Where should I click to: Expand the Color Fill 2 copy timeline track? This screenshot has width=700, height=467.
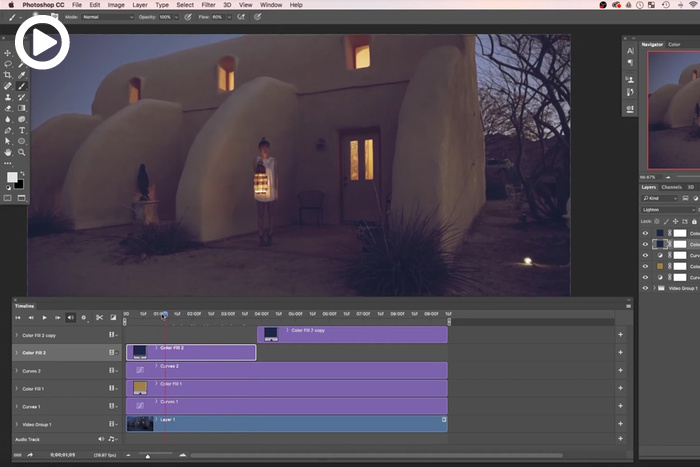tap(17, 335)
